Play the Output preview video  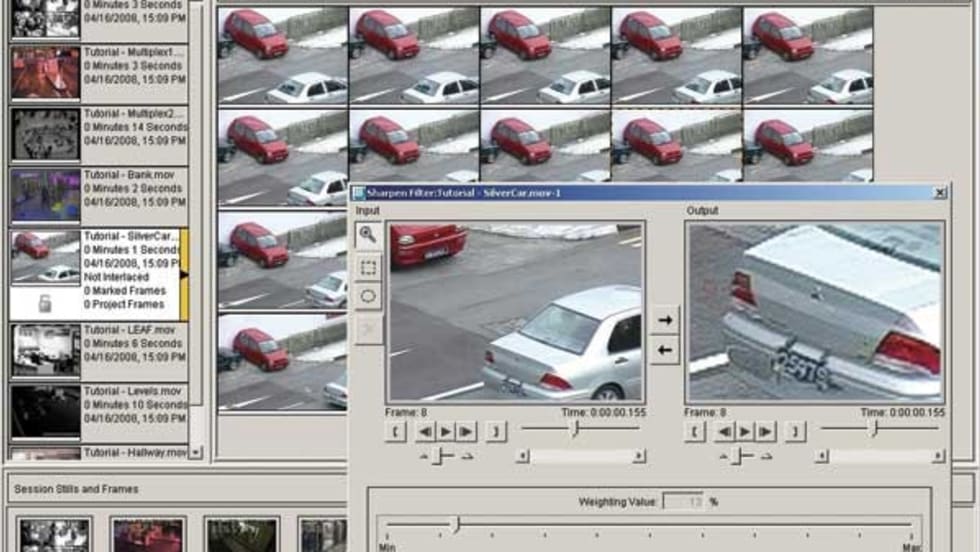coord(745,432)
